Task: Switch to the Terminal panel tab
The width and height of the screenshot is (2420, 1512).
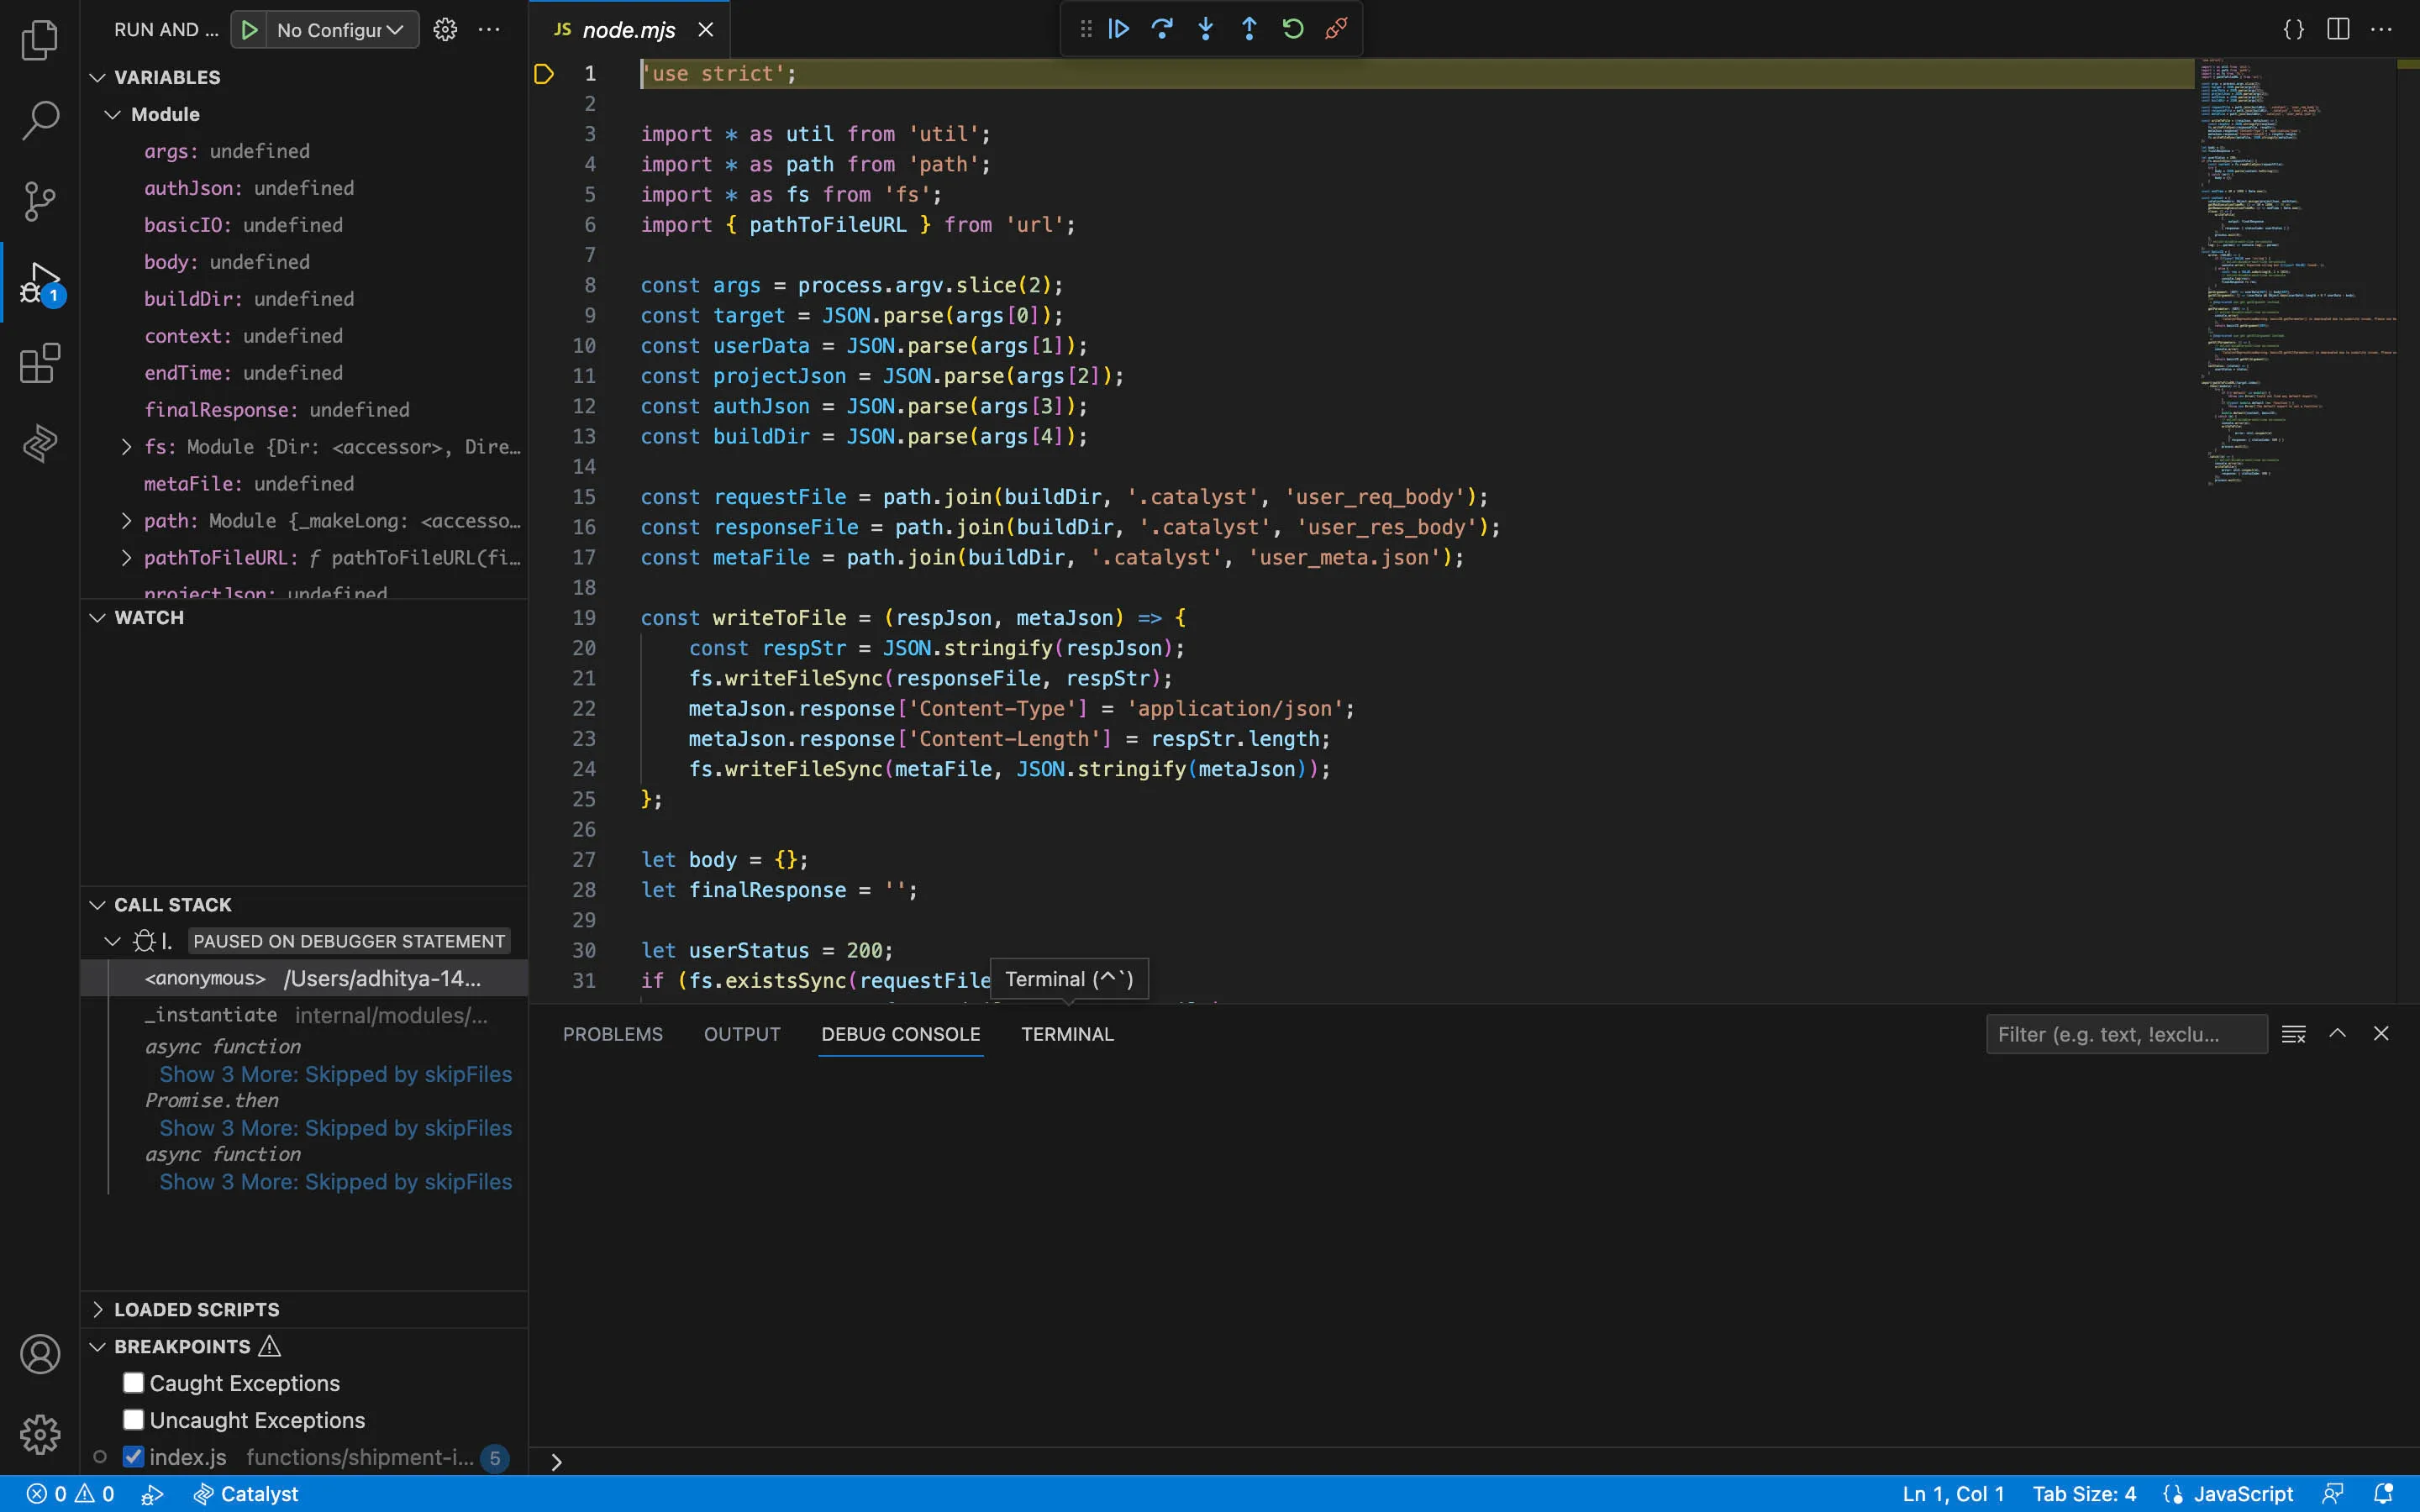Action: point(1067,1034)
